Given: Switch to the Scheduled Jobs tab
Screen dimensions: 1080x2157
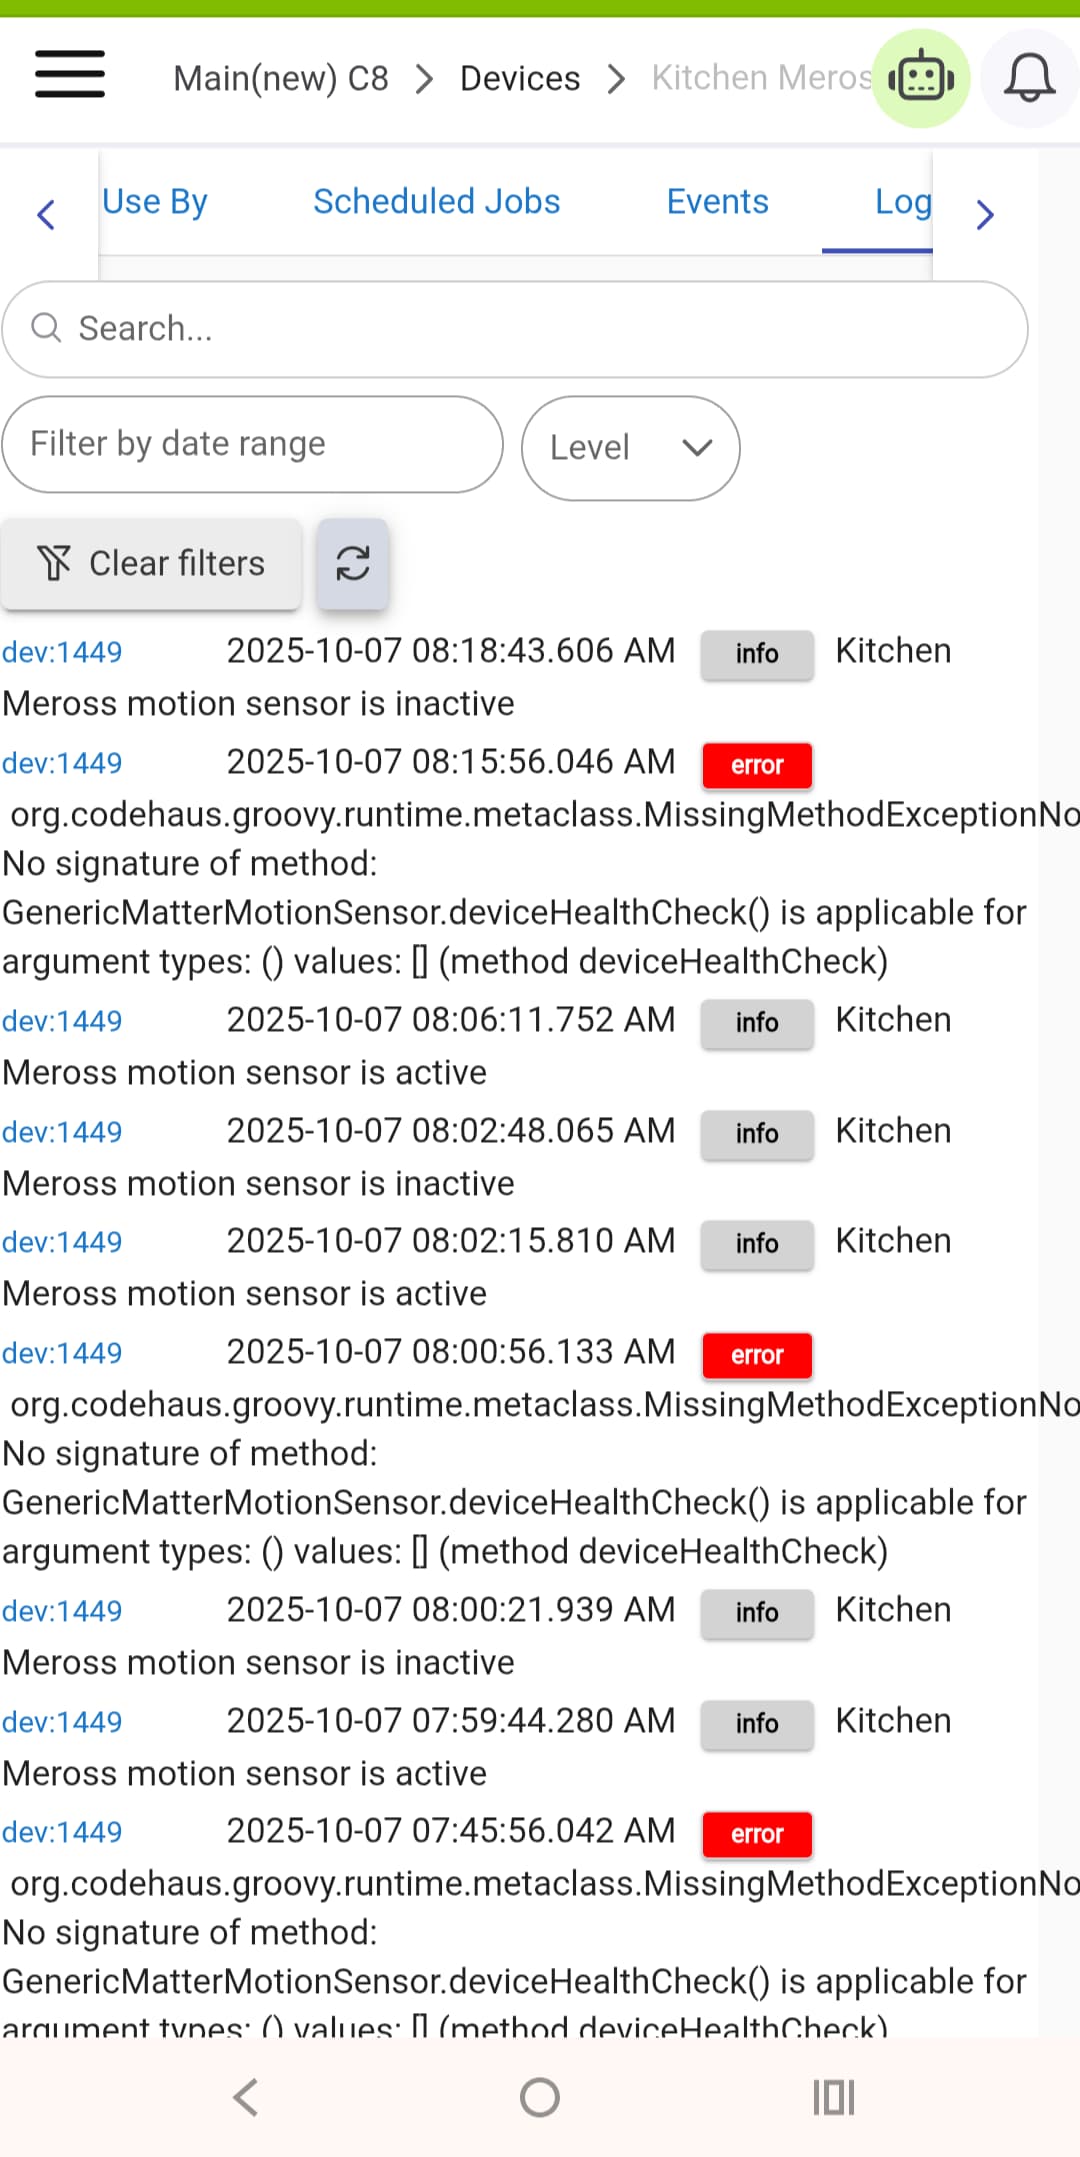Looking at the screenshot, I should pos(437,202).
